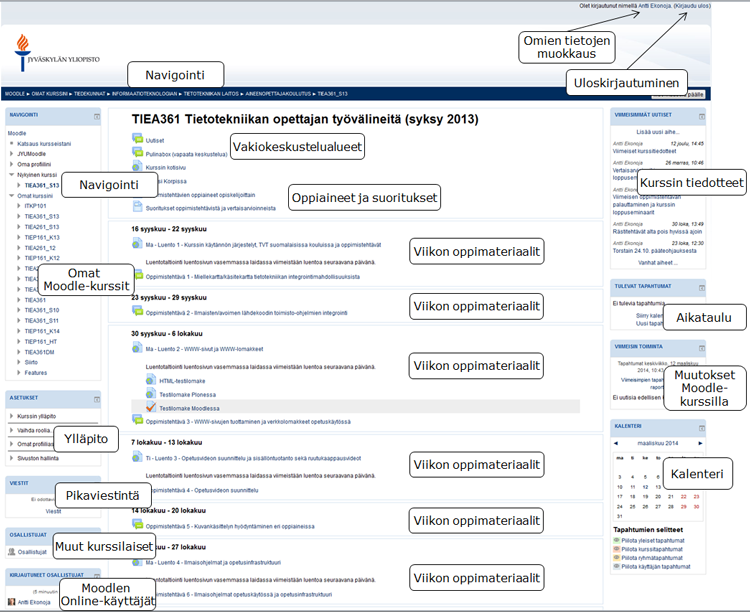Open the Features item in navigation tree

point(36,372)
